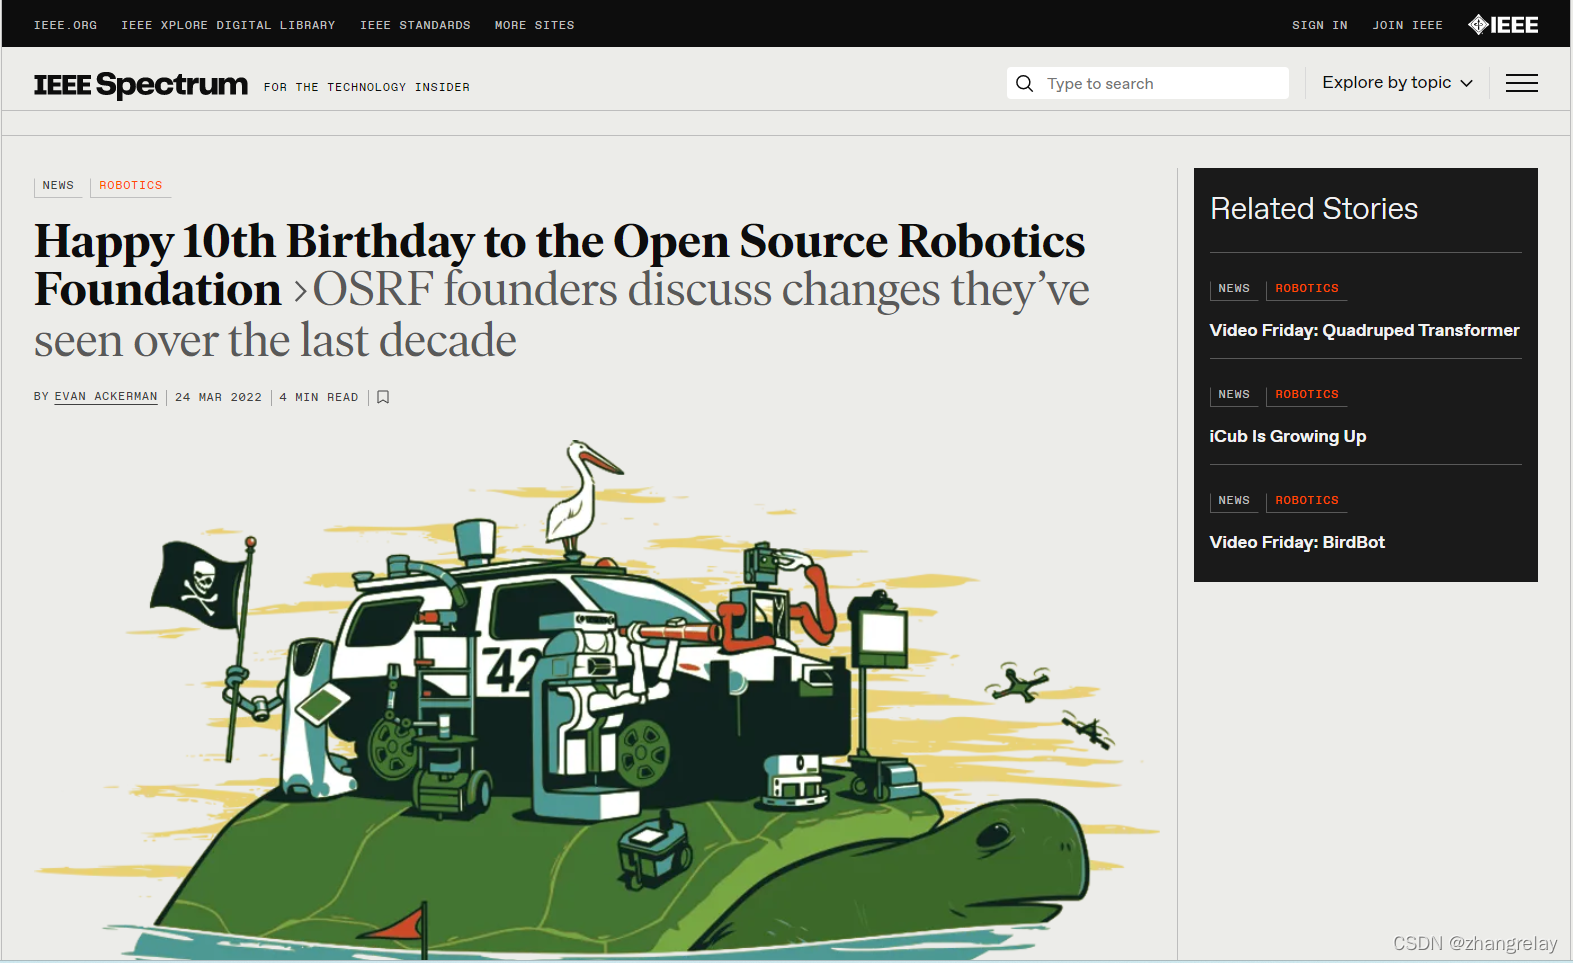Focus the Type to search field
This screenshot has height=963, width=1573.
click(x=1148, y=83)
